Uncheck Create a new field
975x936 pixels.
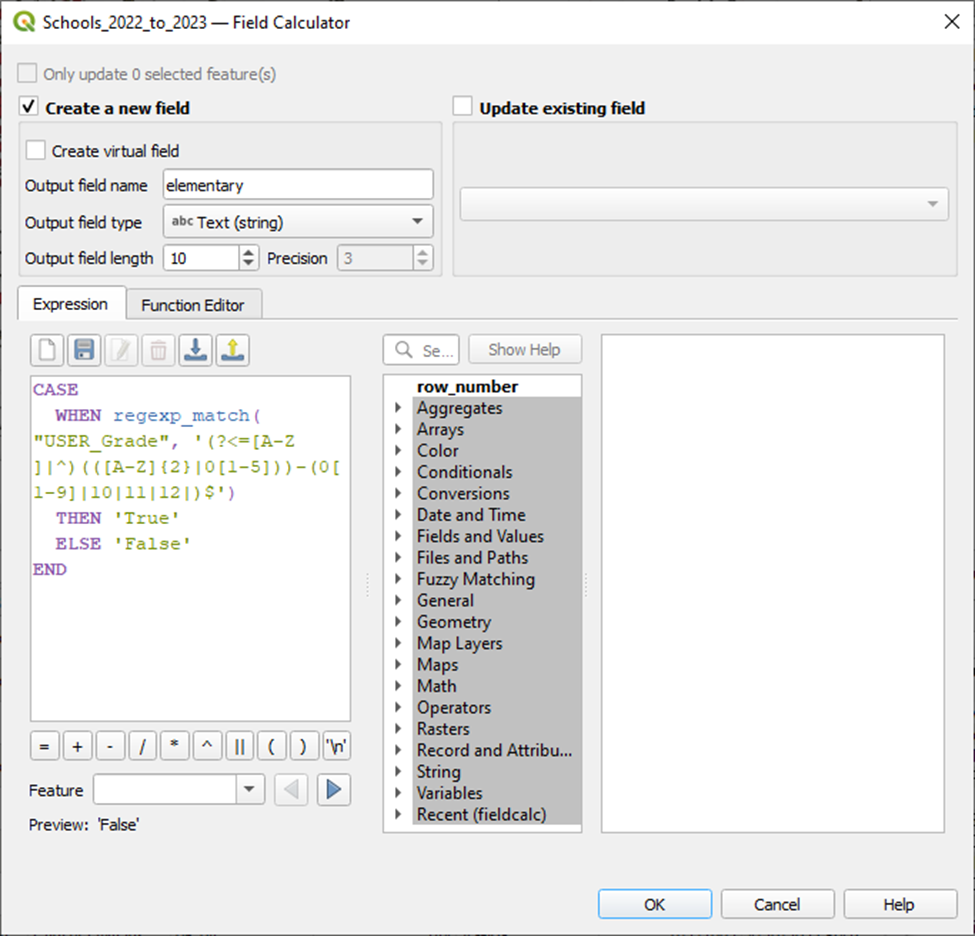(x=29, y=107)
